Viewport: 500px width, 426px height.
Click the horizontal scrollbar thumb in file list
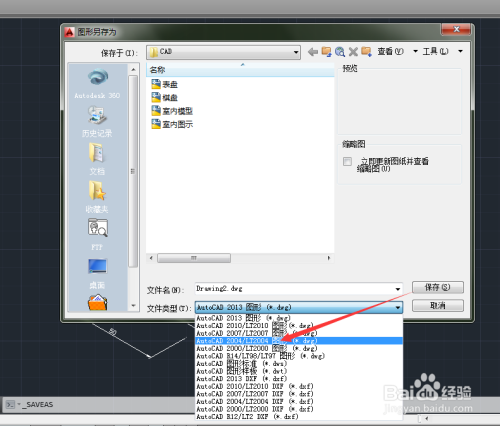[194, 258]
